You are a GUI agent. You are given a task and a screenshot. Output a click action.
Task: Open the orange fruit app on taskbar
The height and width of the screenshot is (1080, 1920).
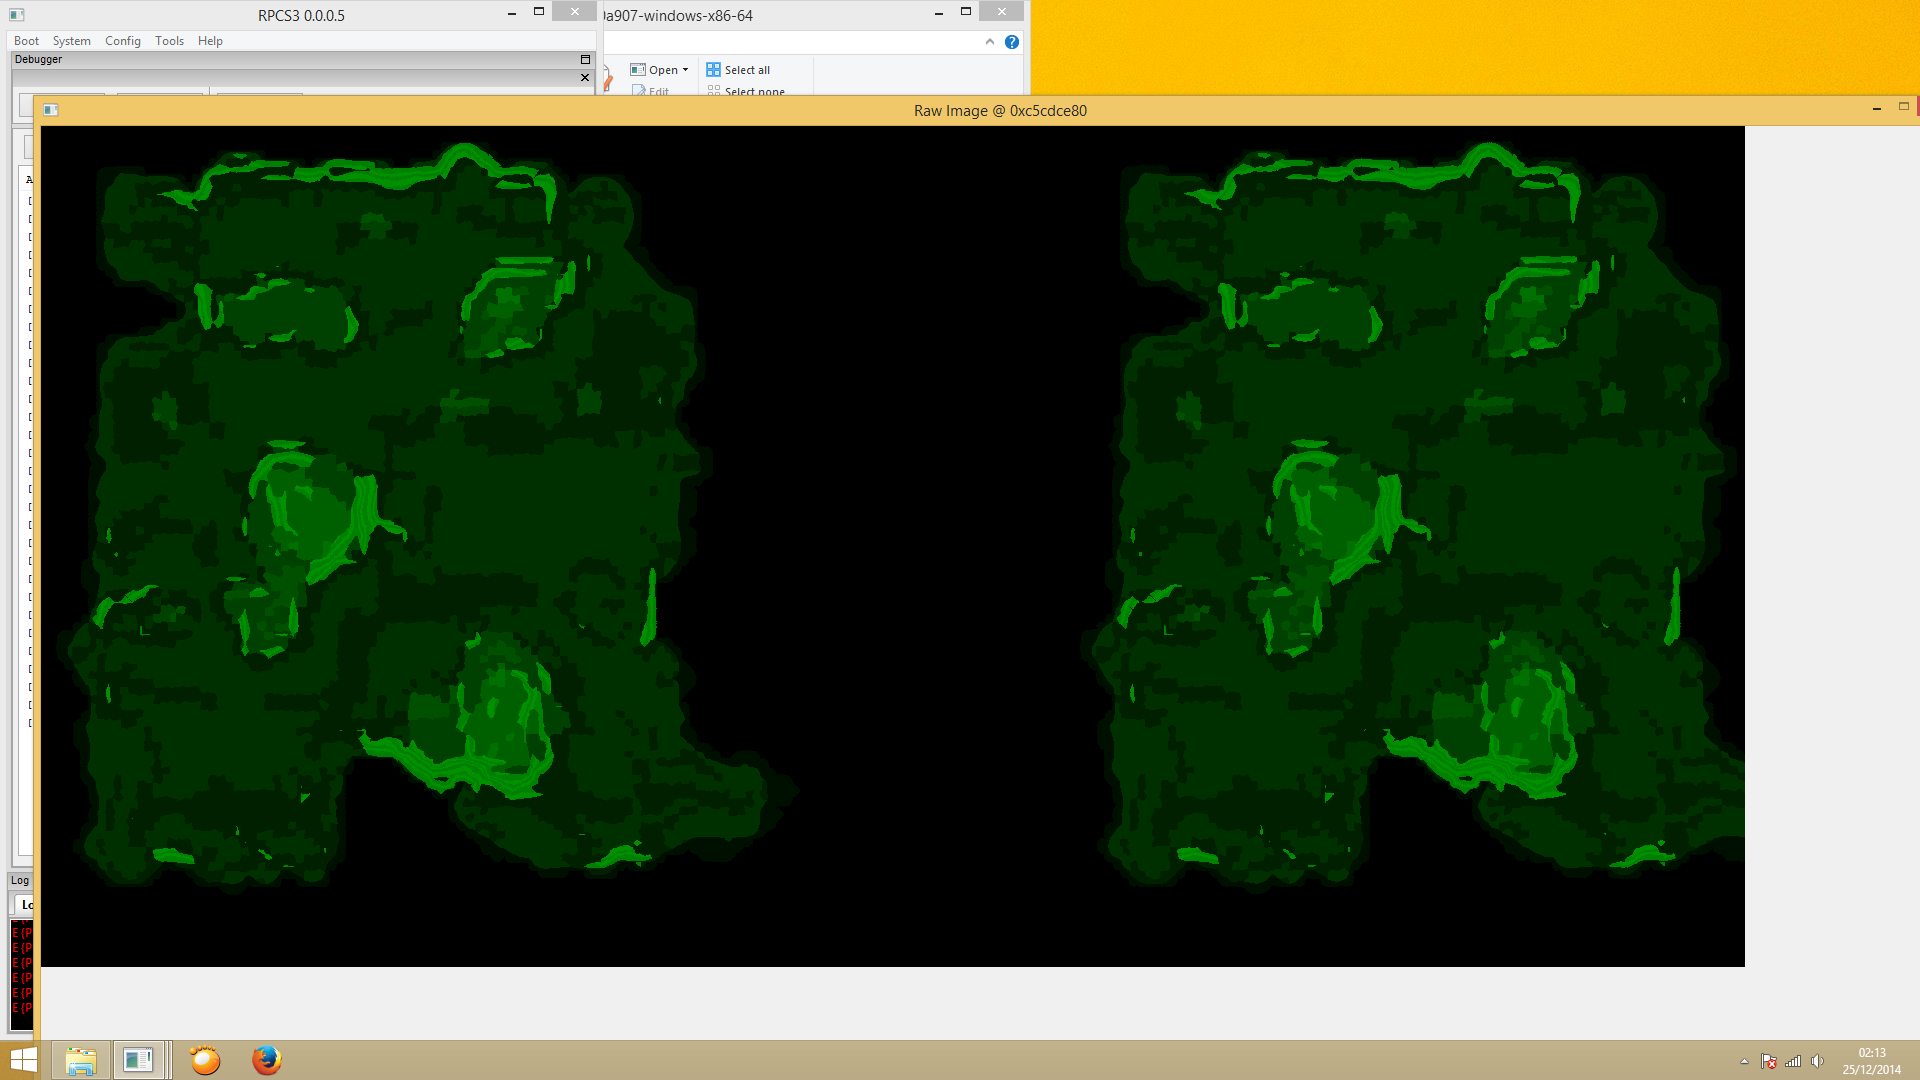(205, 1060)
